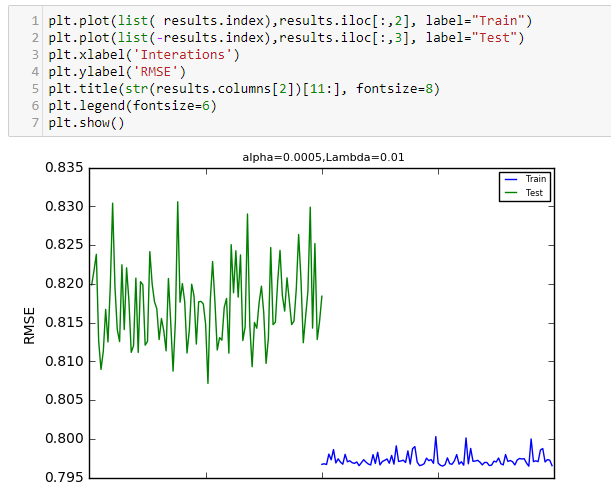
Task: Click the 'Train' string in line 1
Action: pos(498,21)
